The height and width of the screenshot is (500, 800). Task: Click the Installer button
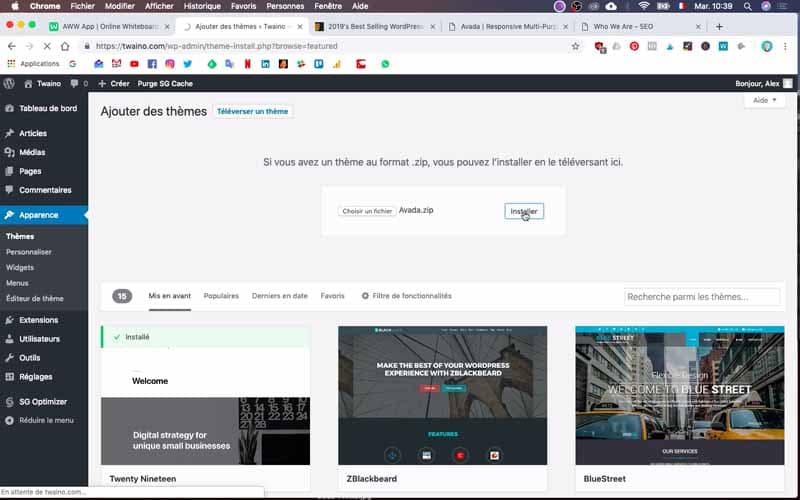[524, 211]
